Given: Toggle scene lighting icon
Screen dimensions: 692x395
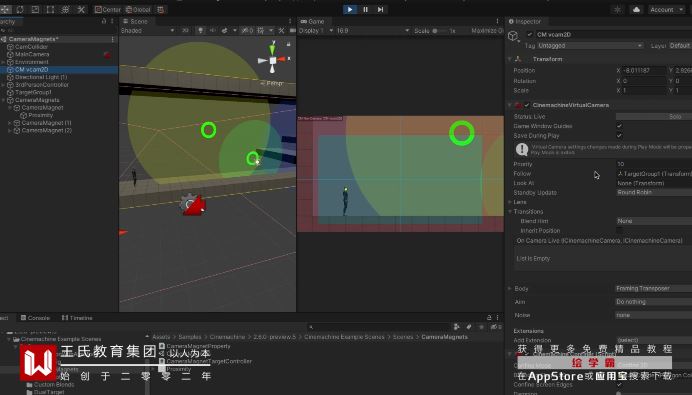Looking at the screenshot, I should coord(200,30).
